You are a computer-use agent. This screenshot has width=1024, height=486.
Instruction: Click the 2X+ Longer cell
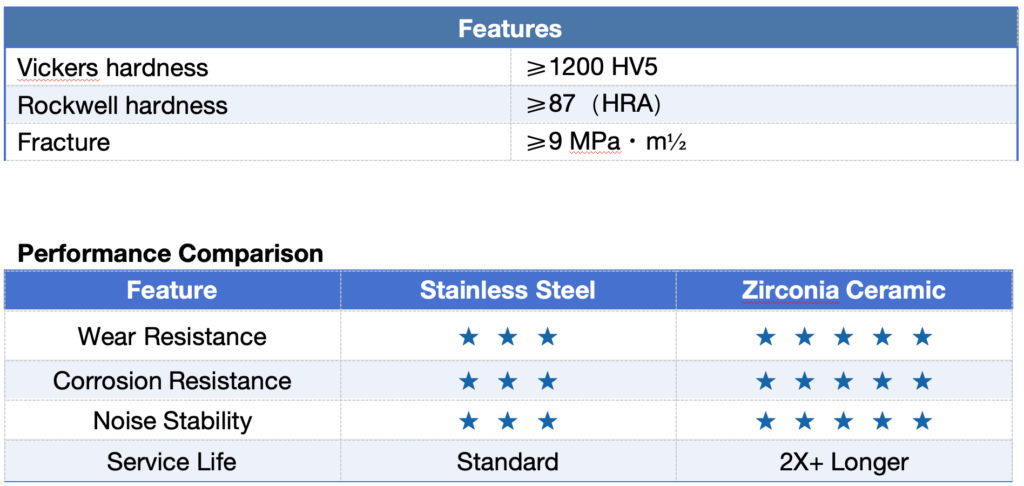pyautogui.click(x=844, y=462)
